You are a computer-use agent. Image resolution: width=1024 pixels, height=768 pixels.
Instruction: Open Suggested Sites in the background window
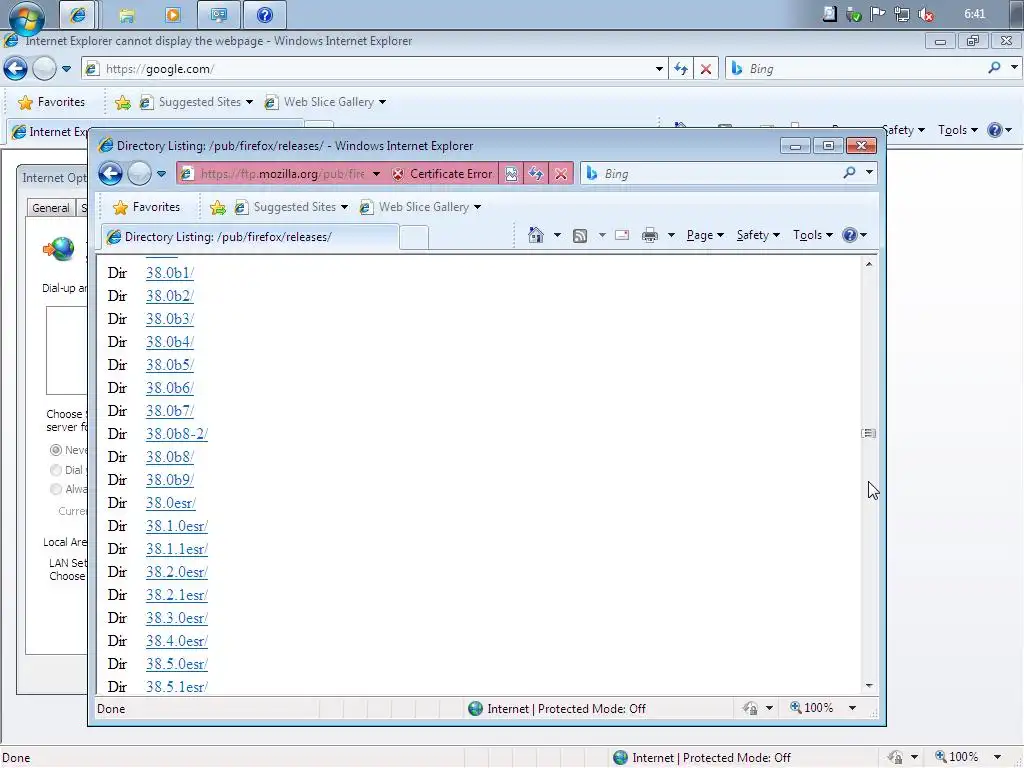(x=197, y=102)
